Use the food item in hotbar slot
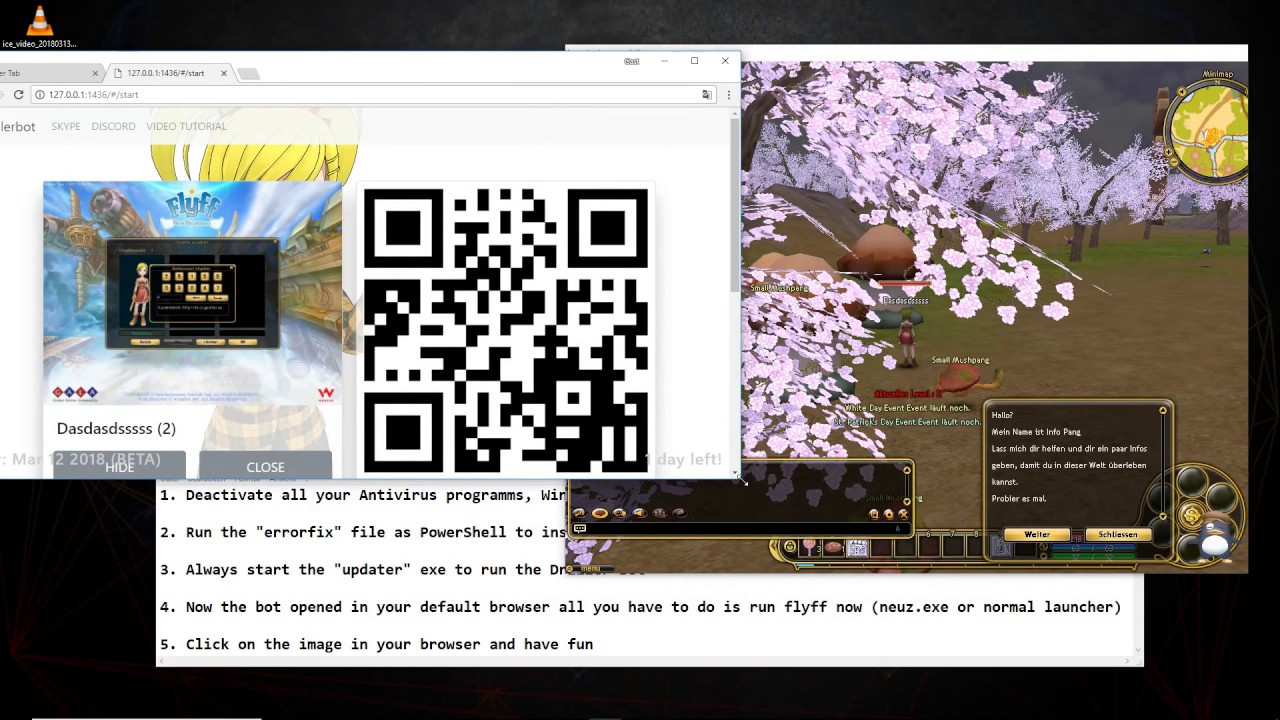This screenshot has width=1280, height=720. point(834,547)
